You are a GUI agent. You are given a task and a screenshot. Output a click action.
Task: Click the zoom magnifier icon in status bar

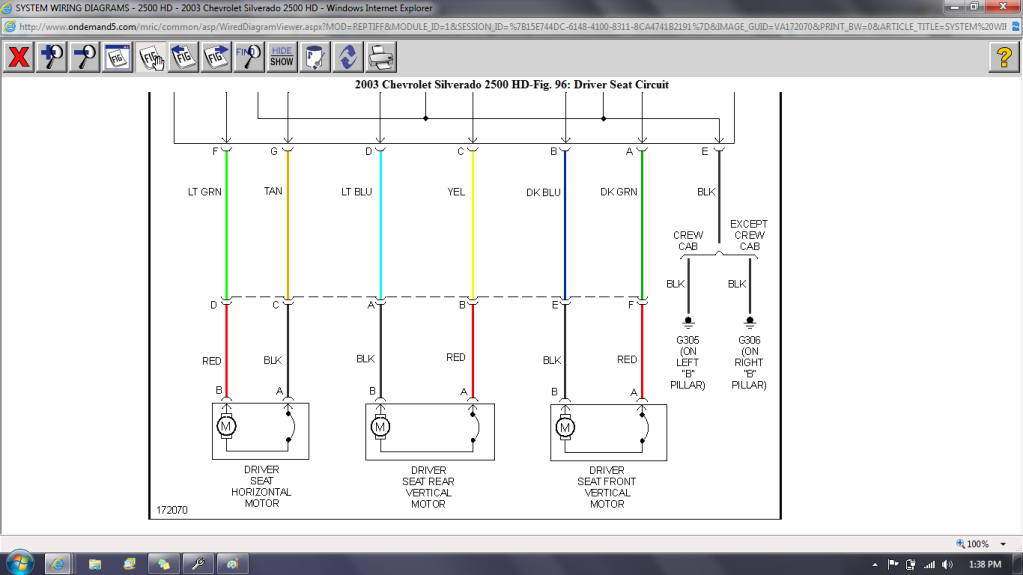pos(960,544)
